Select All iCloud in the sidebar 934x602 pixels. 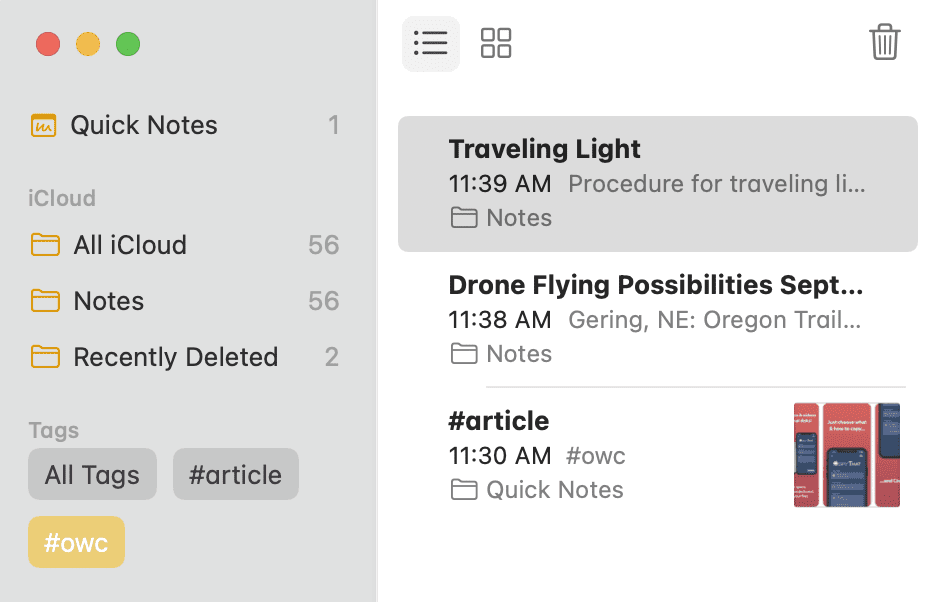click(x=130, y=245)
